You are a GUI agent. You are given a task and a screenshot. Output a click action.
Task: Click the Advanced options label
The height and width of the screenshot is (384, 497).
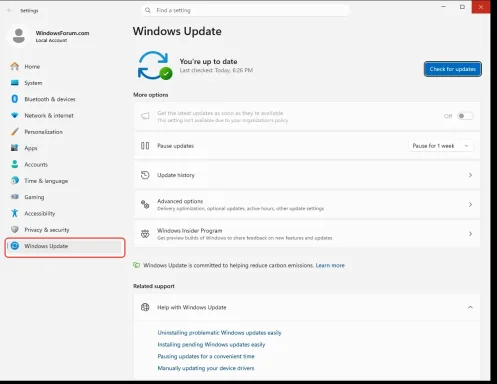click(180, 201)
